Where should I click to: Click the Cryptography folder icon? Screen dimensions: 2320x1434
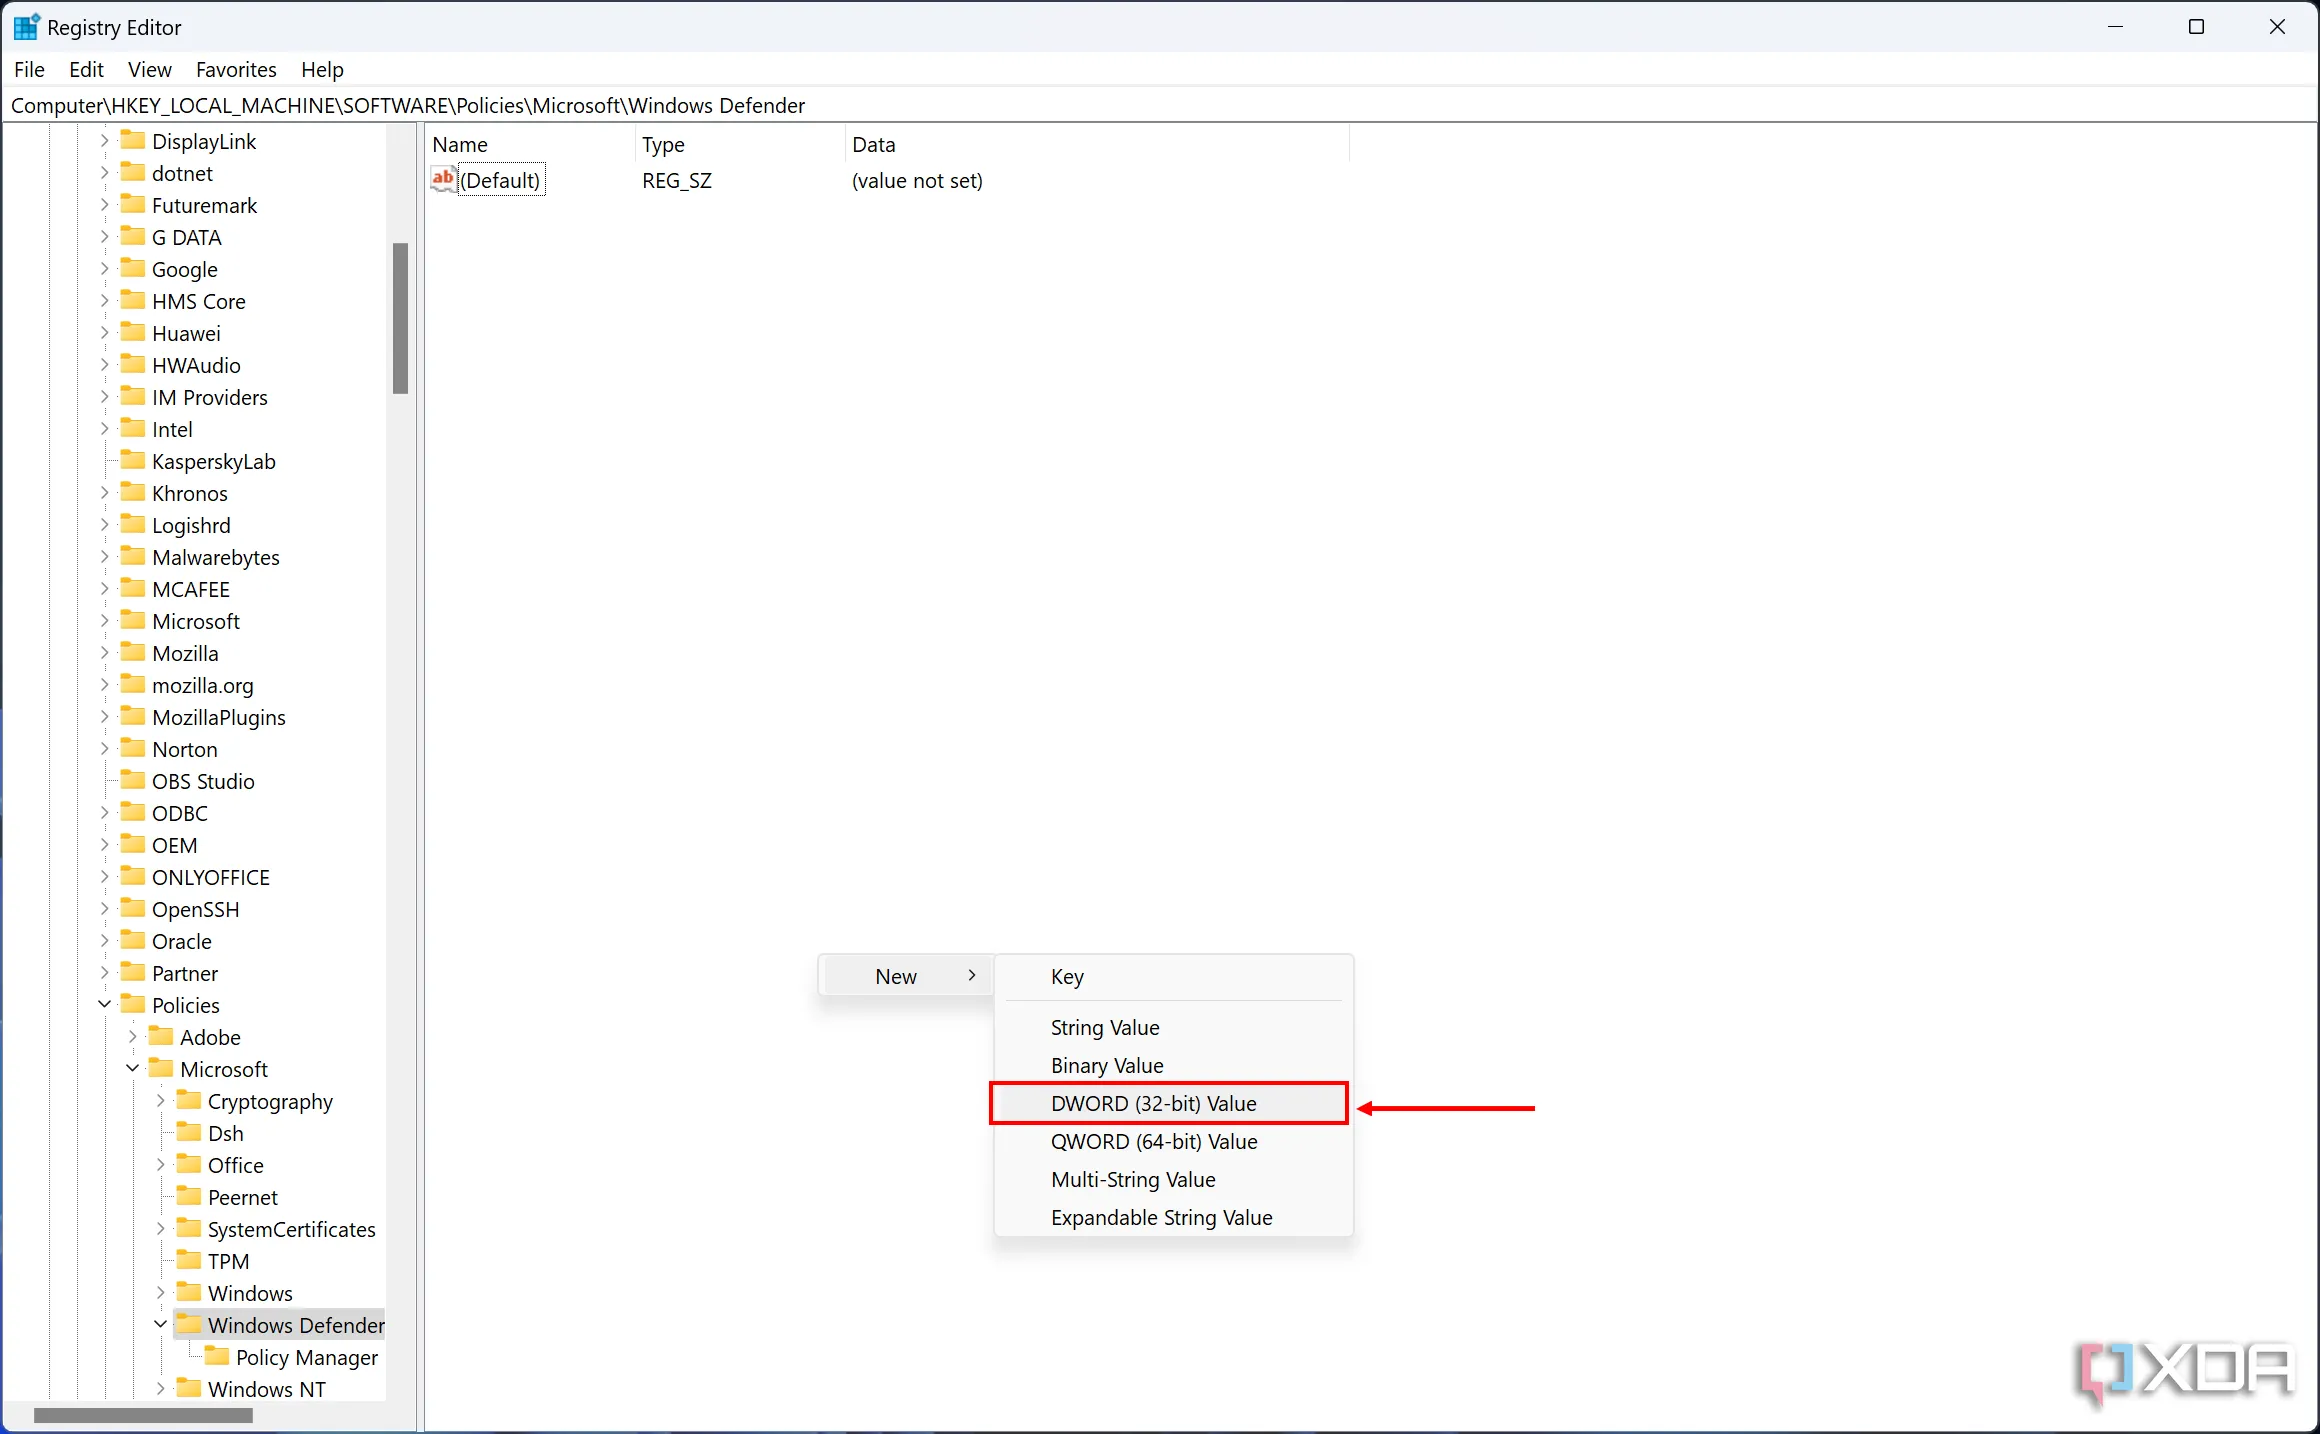pos(189,1100)
